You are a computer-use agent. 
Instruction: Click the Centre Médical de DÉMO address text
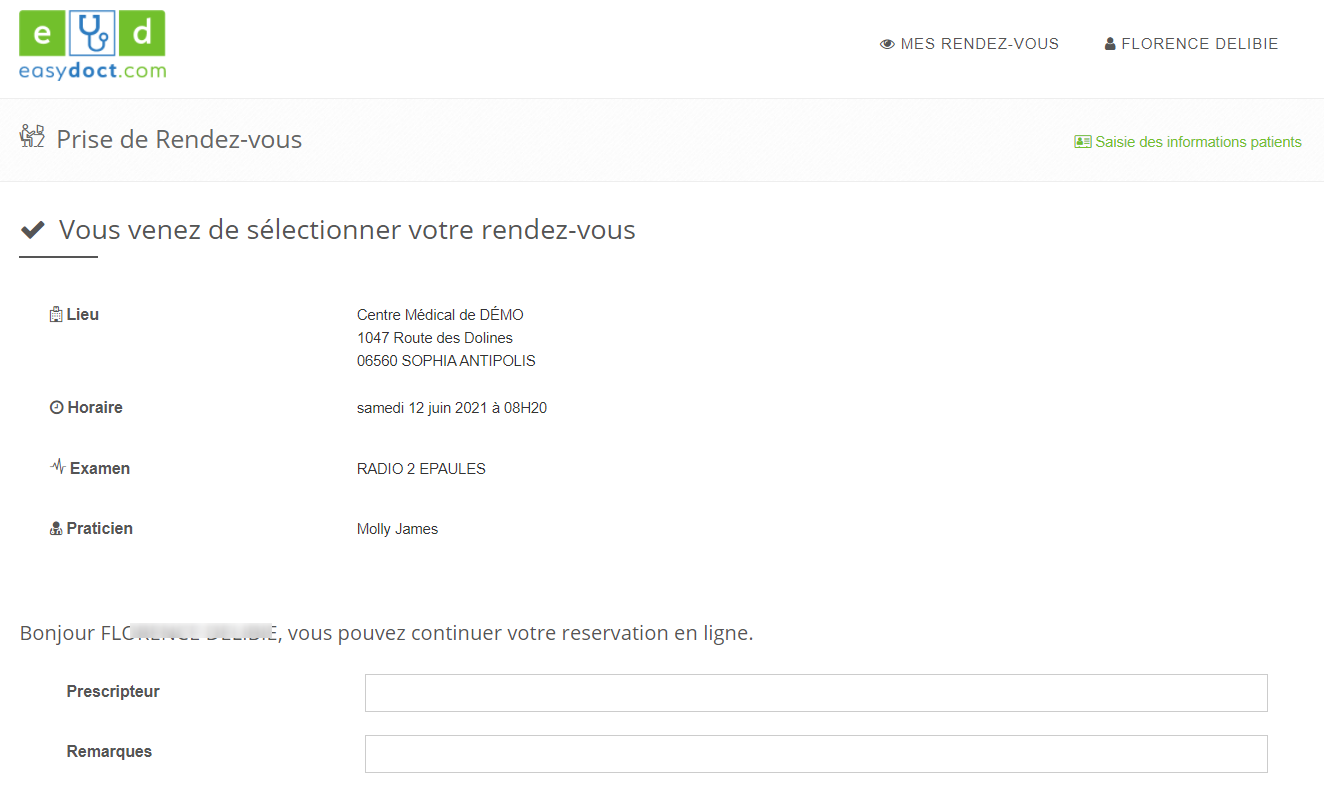tap(440, 315)
